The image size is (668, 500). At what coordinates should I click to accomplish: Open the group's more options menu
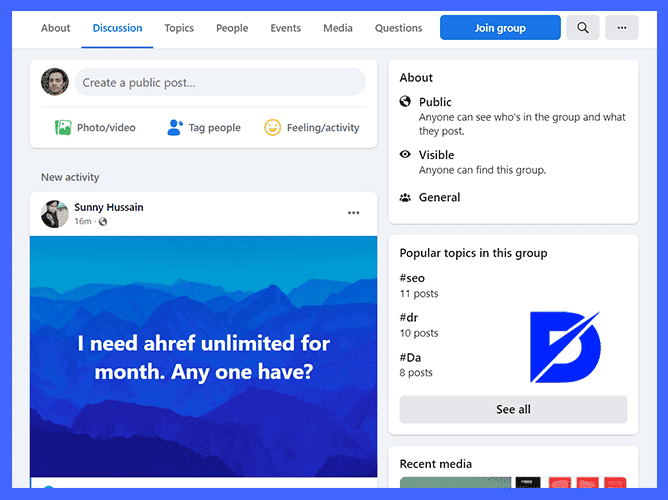(622, 28)
